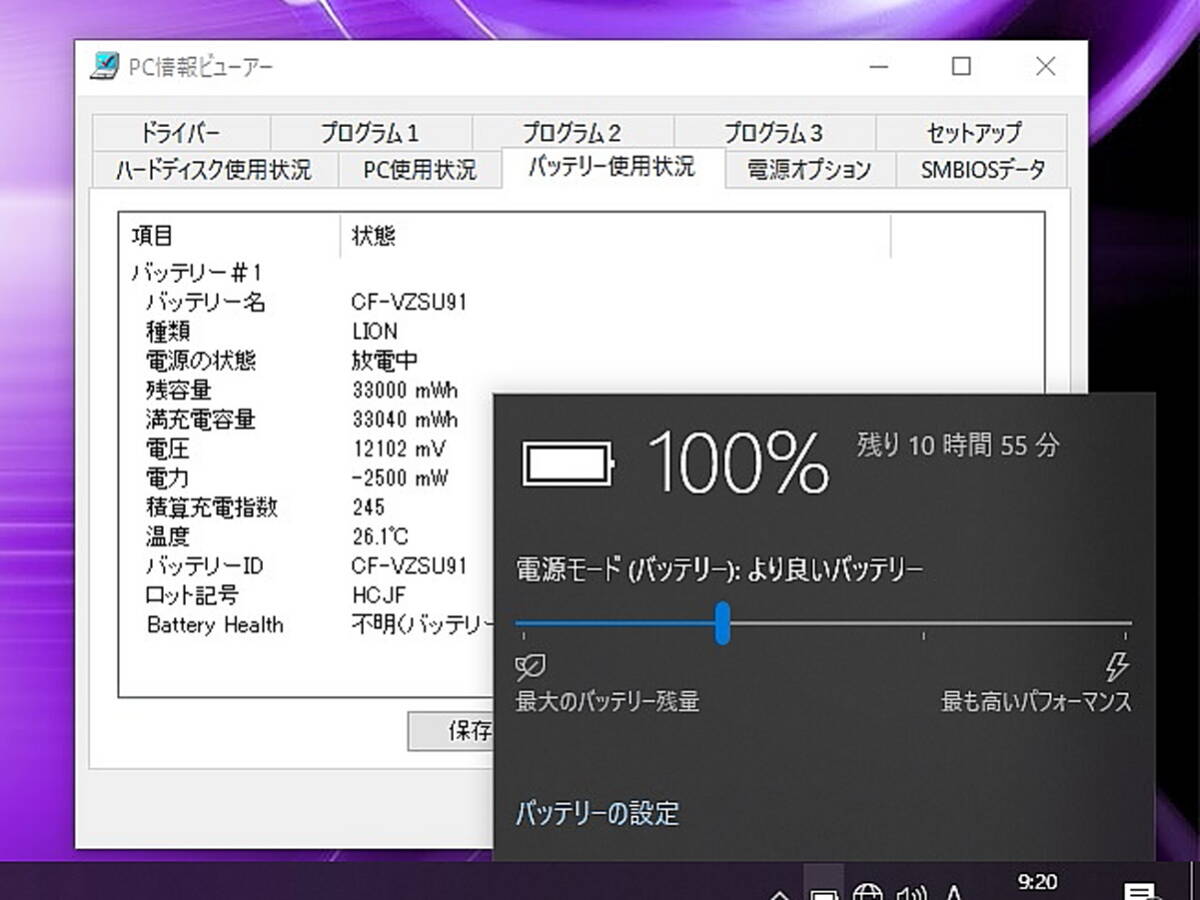Click the value LION

tap(375, 331)
